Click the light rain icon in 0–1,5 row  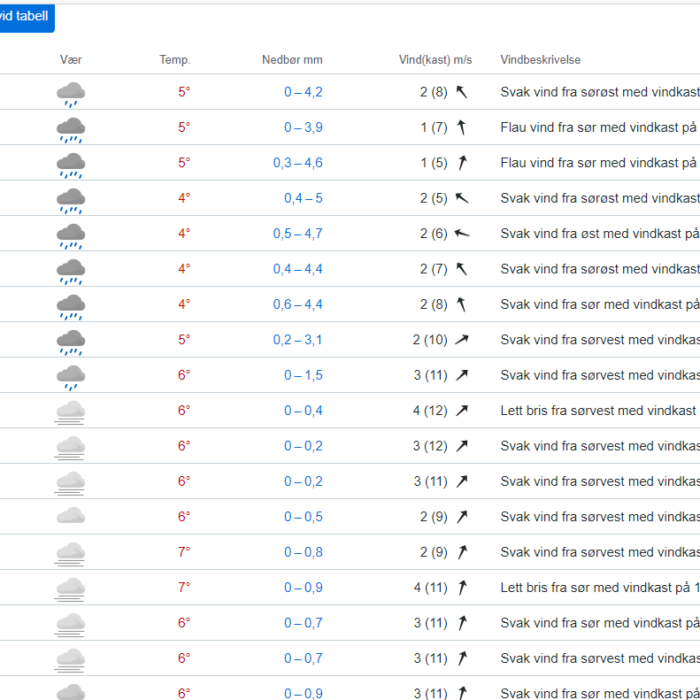(x=71, y=377)
